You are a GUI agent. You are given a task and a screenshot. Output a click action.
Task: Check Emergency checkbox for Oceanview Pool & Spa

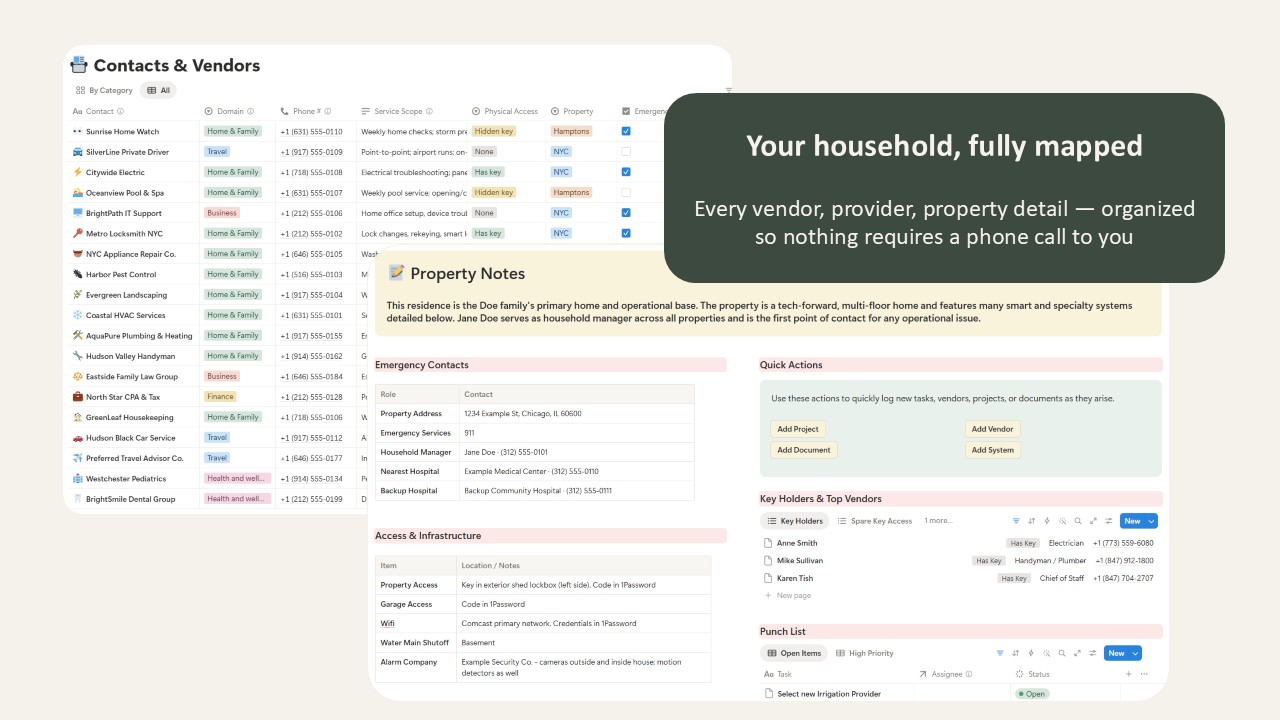point(626,192)
